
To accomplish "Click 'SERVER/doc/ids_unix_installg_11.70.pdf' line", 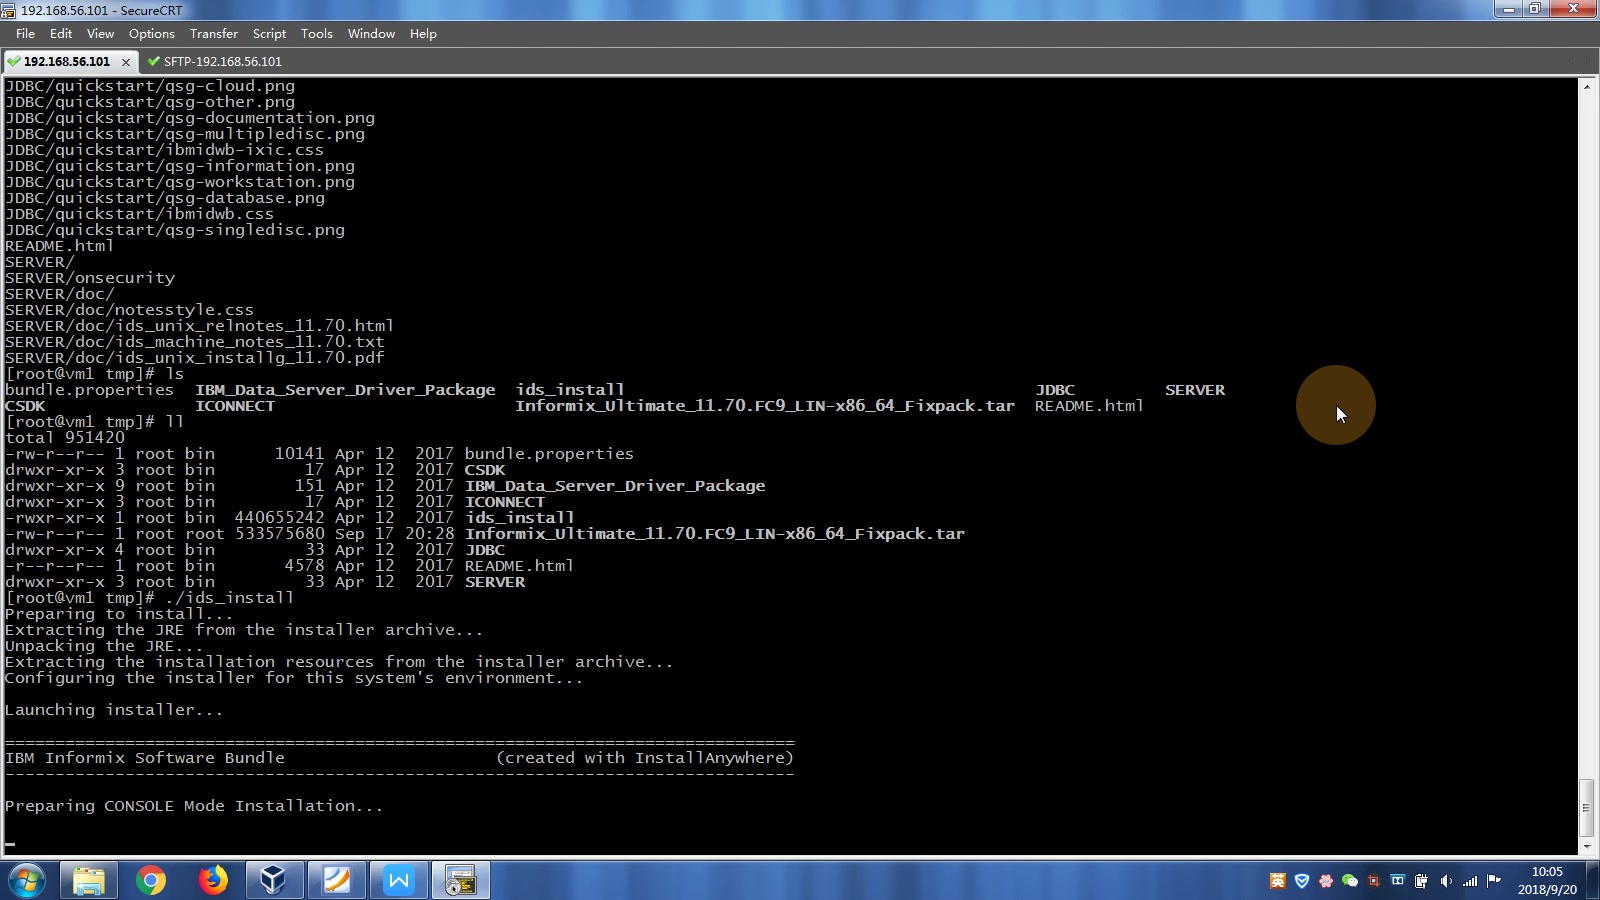I will [195, 358].
